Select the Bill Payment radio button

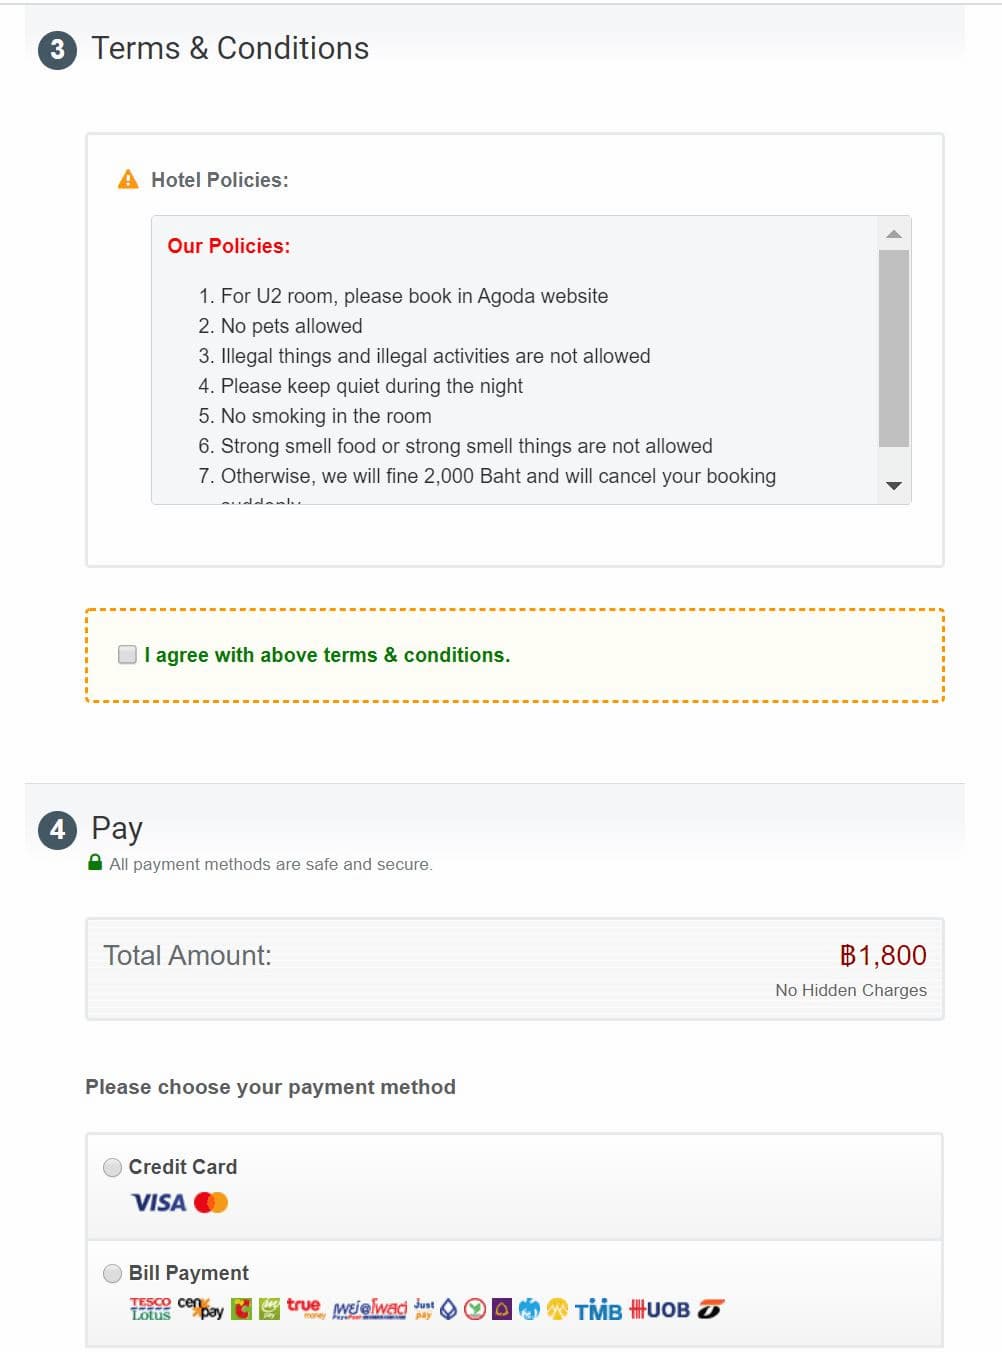113,1273
